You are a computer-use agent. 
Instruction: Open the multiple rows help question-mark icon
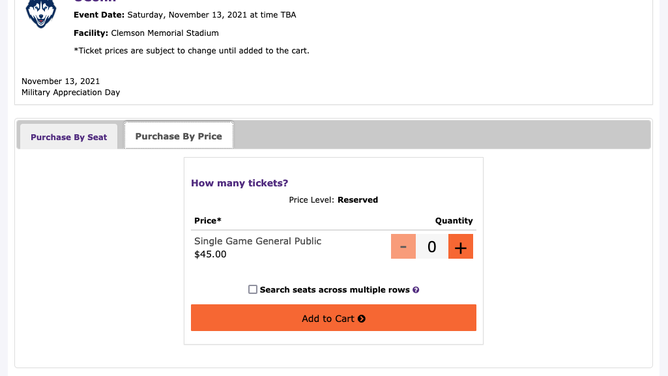point(416,290)
